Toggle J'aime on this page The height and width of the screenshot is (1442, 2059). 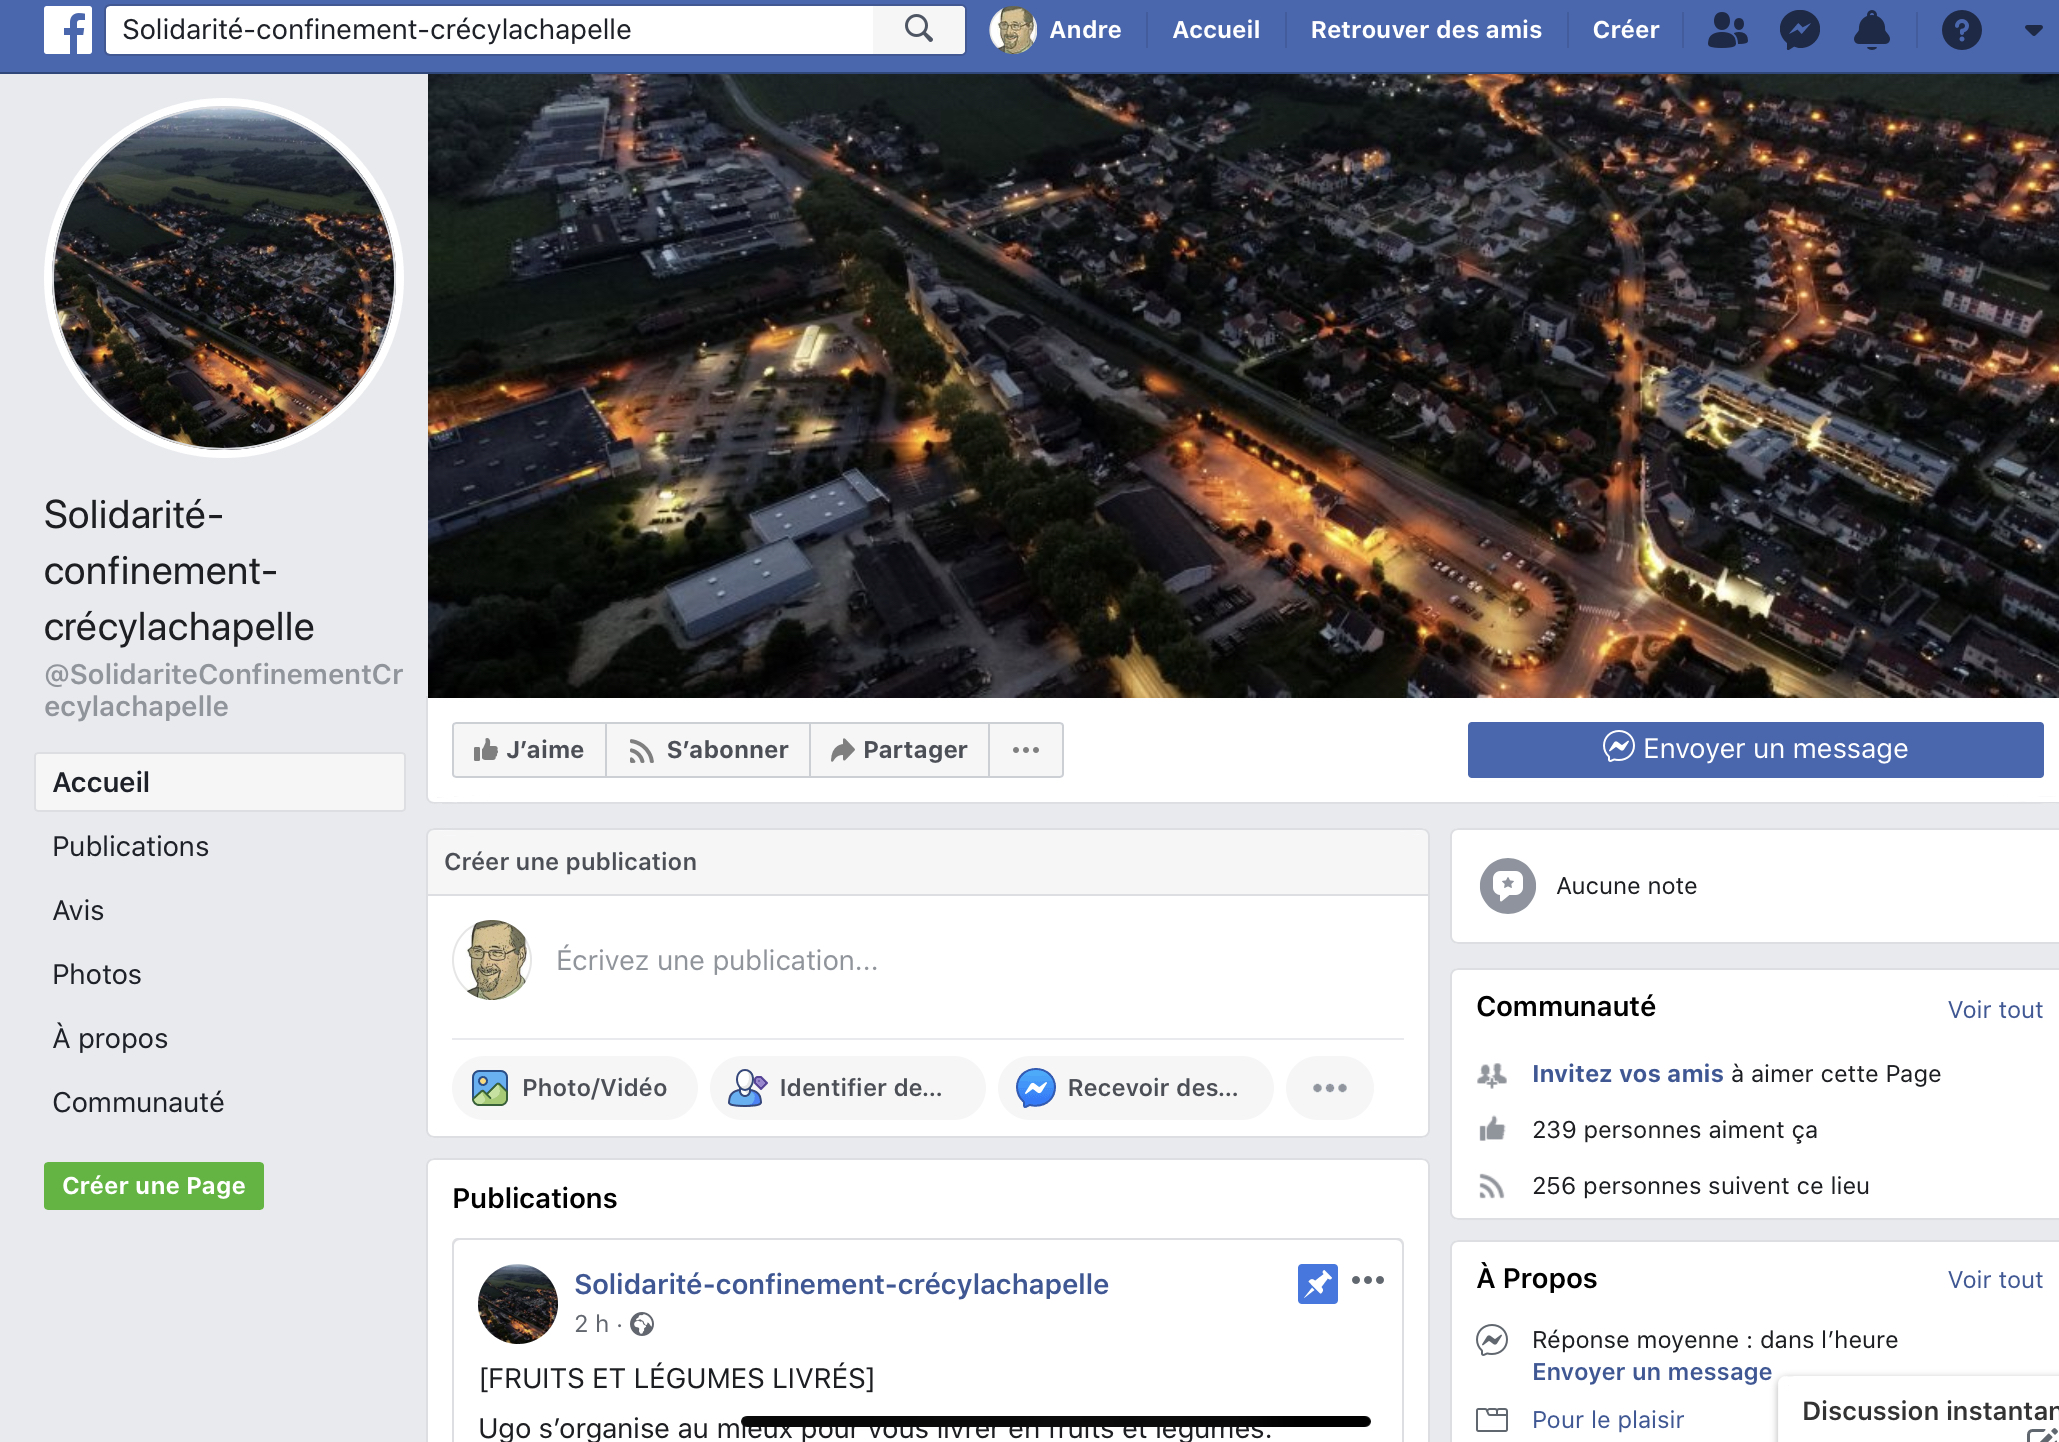point(529,750)
